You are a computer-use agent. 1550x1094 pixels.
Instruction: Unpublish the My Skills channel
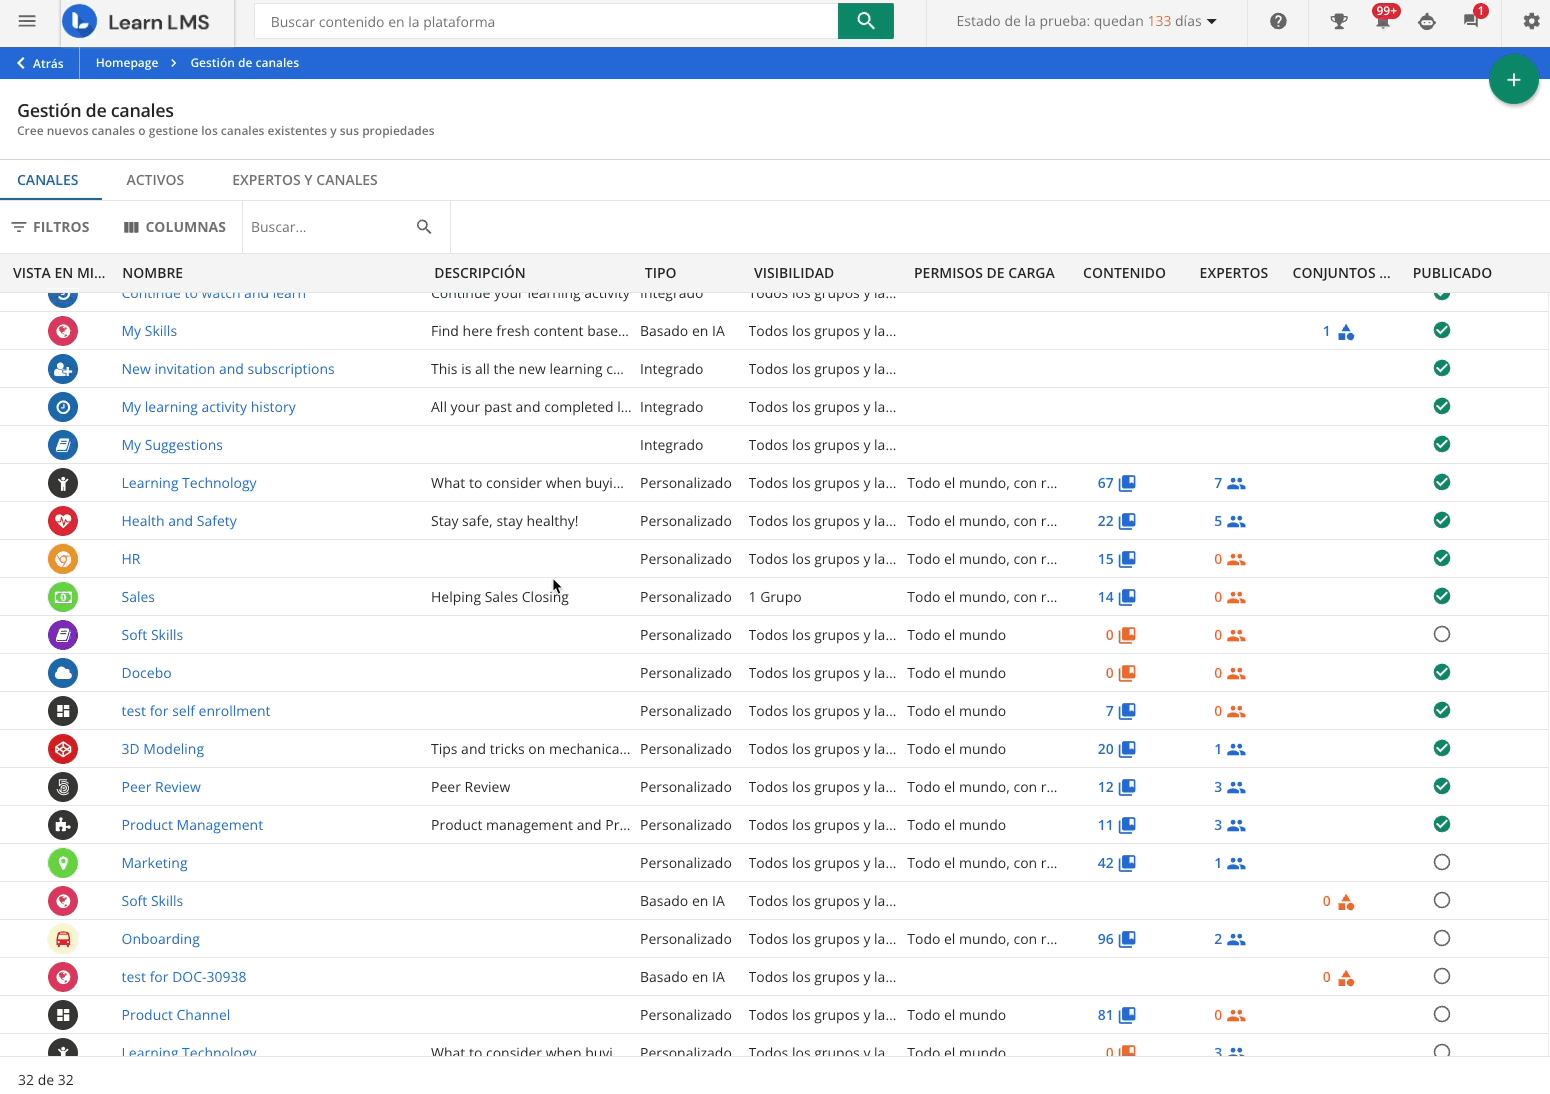tap(1442, 330)
